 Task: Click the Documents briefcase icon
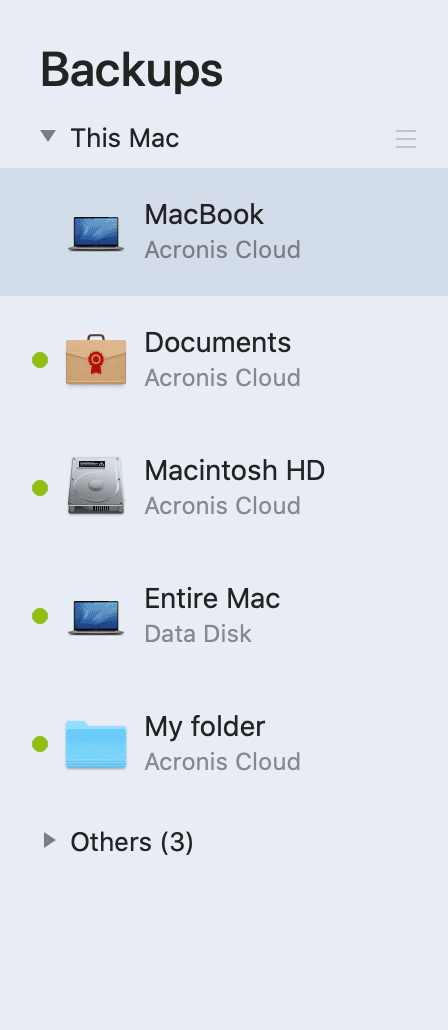[x=96, y=359]
